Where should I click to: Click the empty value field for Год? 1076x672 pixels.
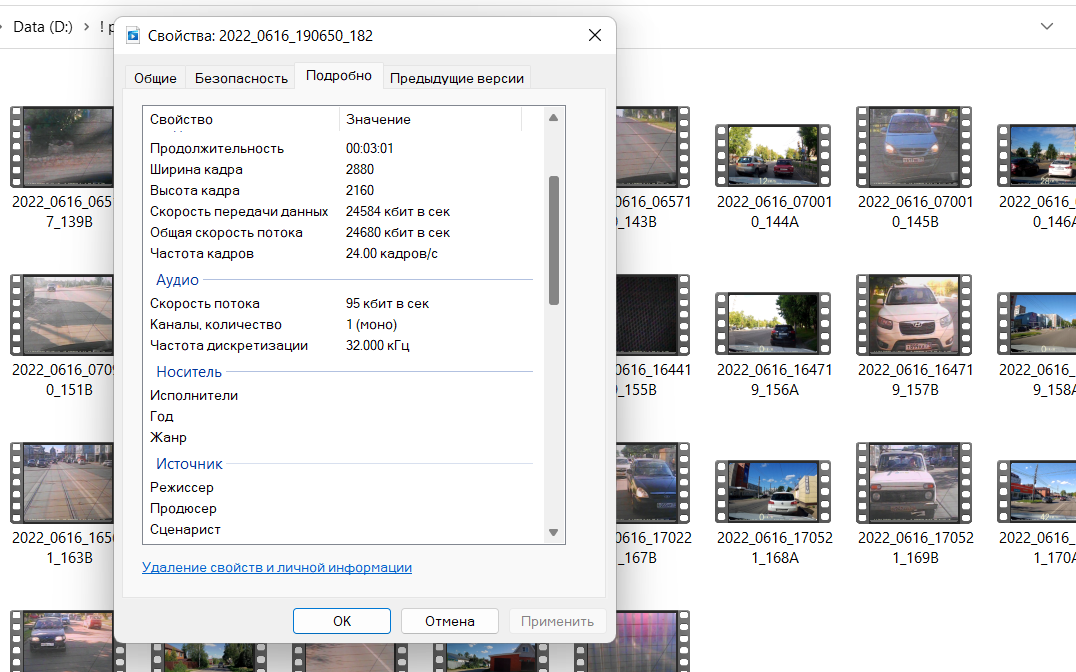[430, 416]
